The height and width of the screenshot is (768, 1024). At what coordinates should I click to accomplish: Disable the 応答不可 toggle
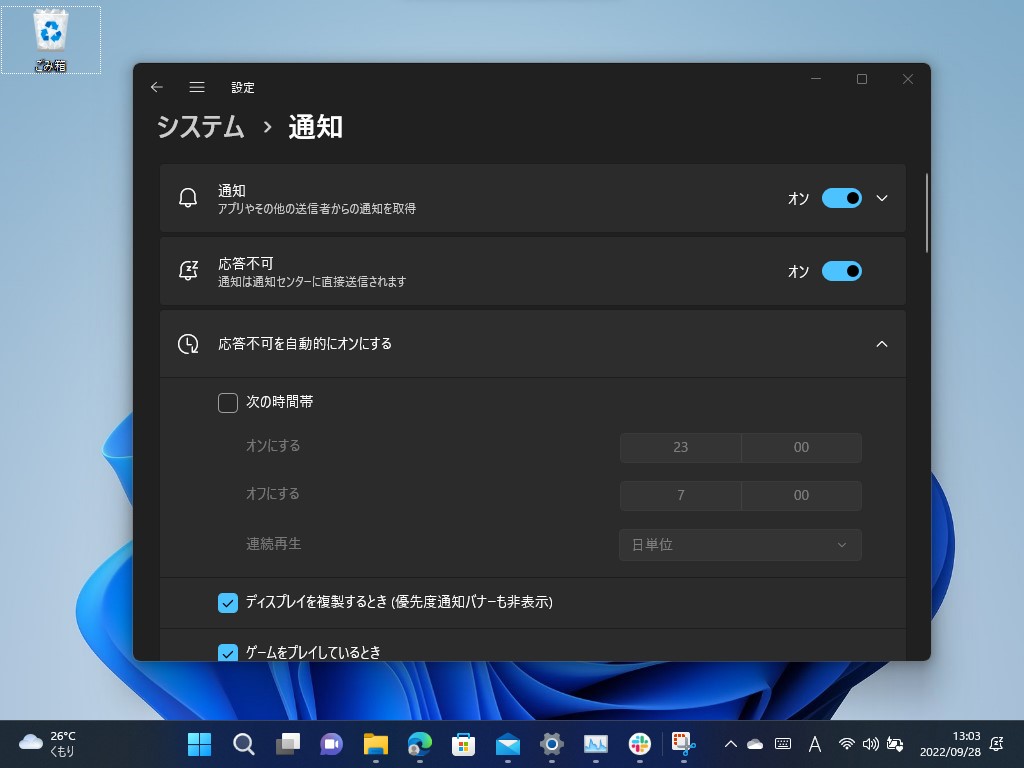[x=843, y=271]
